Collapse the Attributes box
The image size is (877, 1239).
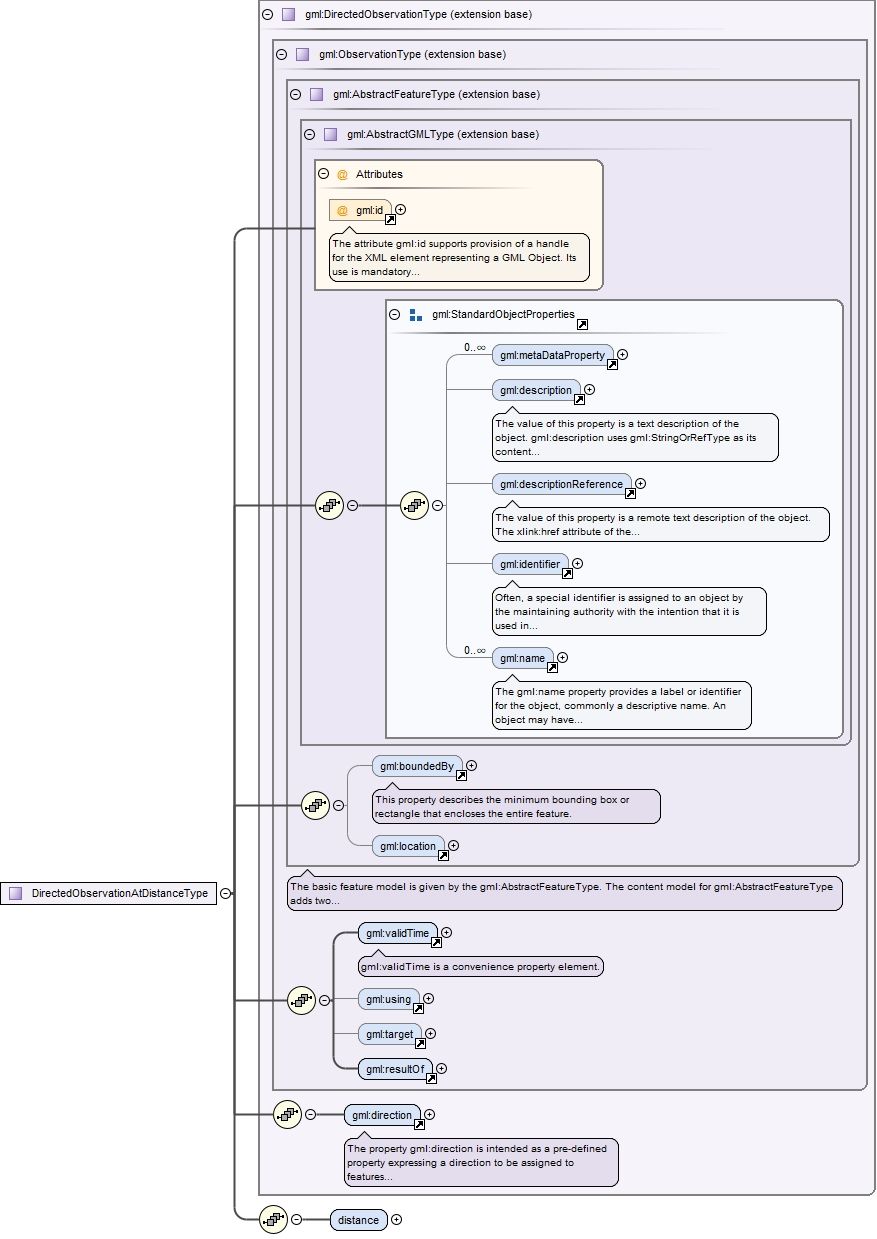(324, 174)
